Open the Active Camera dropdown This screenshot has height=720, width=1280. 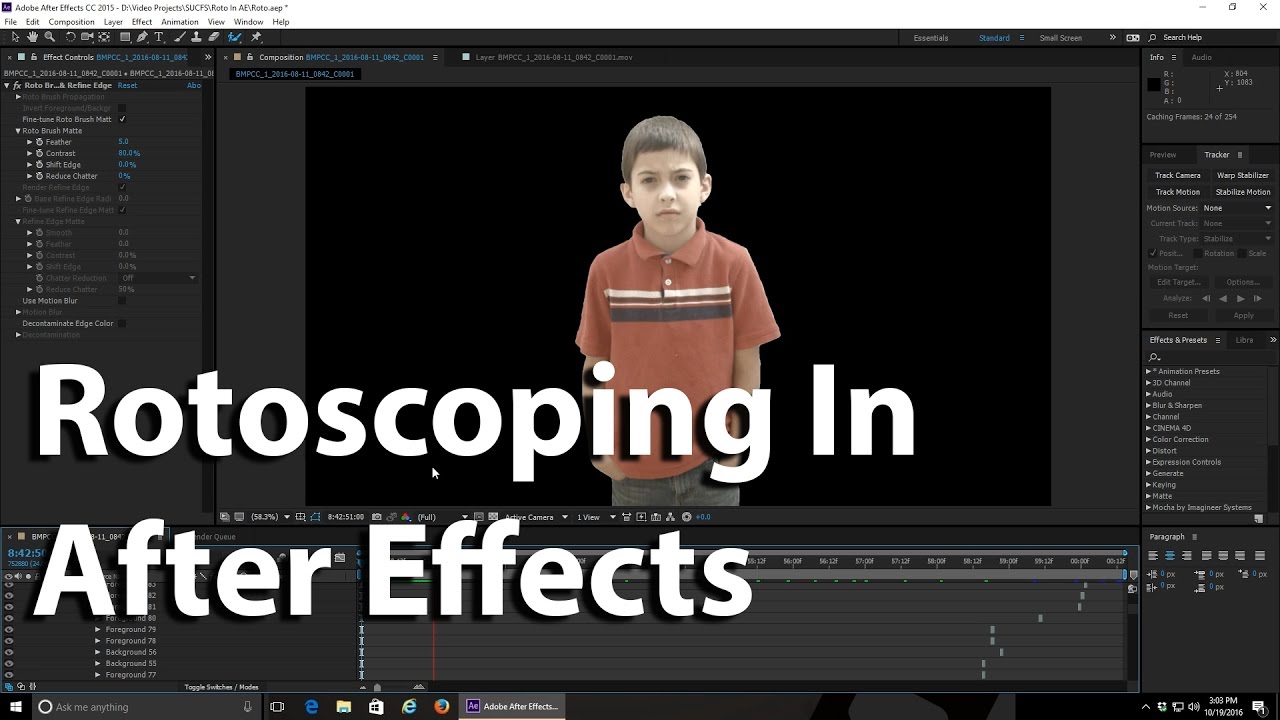[x=536, y=517]
